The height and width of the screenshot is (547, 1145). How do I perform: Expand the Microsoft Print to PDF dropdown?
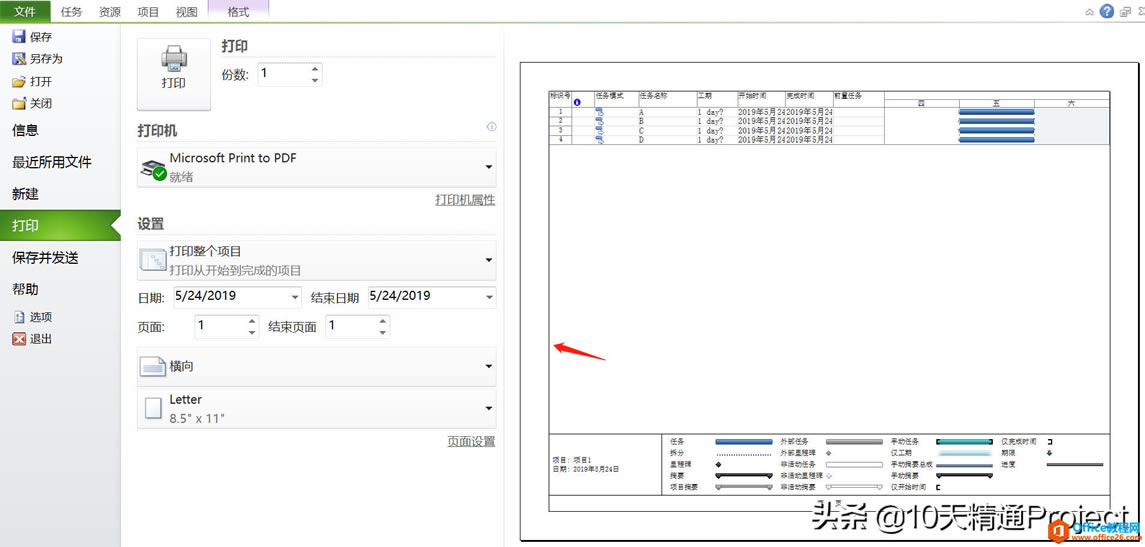(x=317, y=167)
